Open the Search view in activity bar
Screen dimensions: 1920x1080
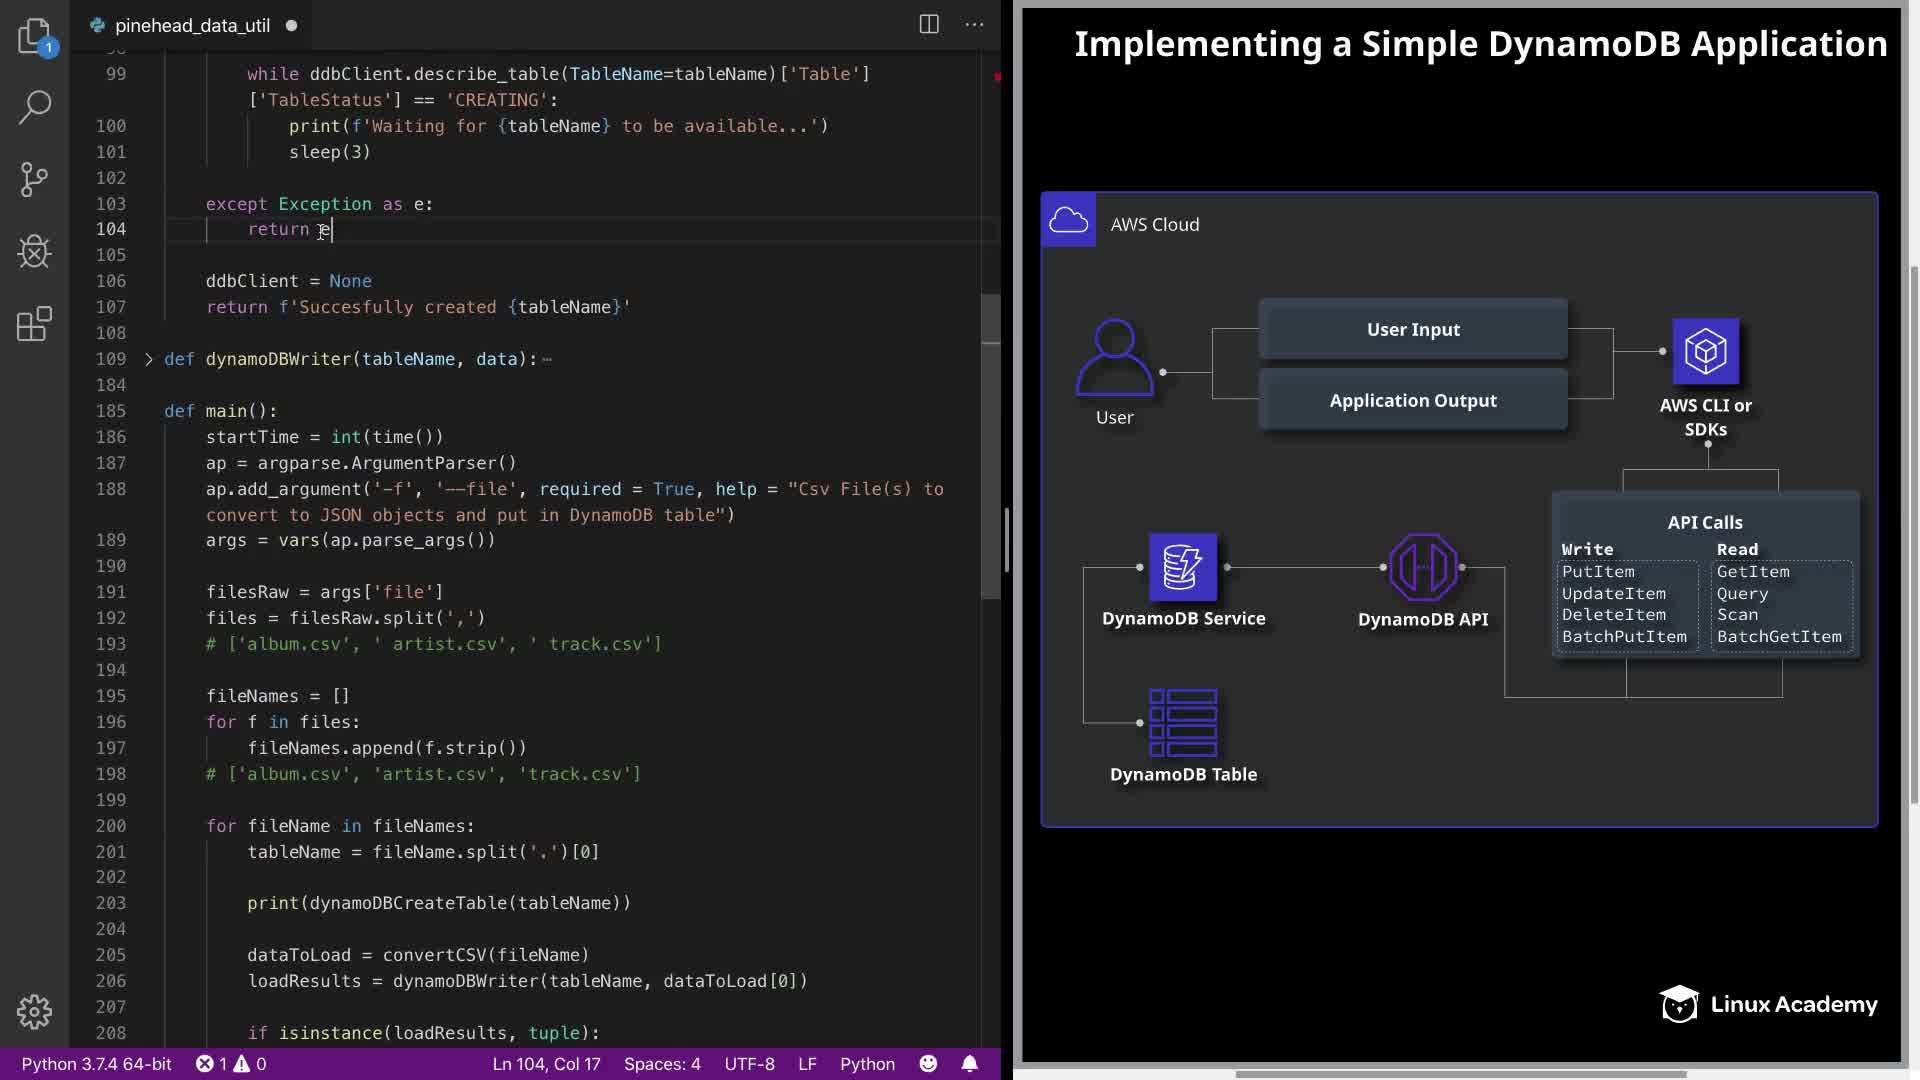(34, 107)
